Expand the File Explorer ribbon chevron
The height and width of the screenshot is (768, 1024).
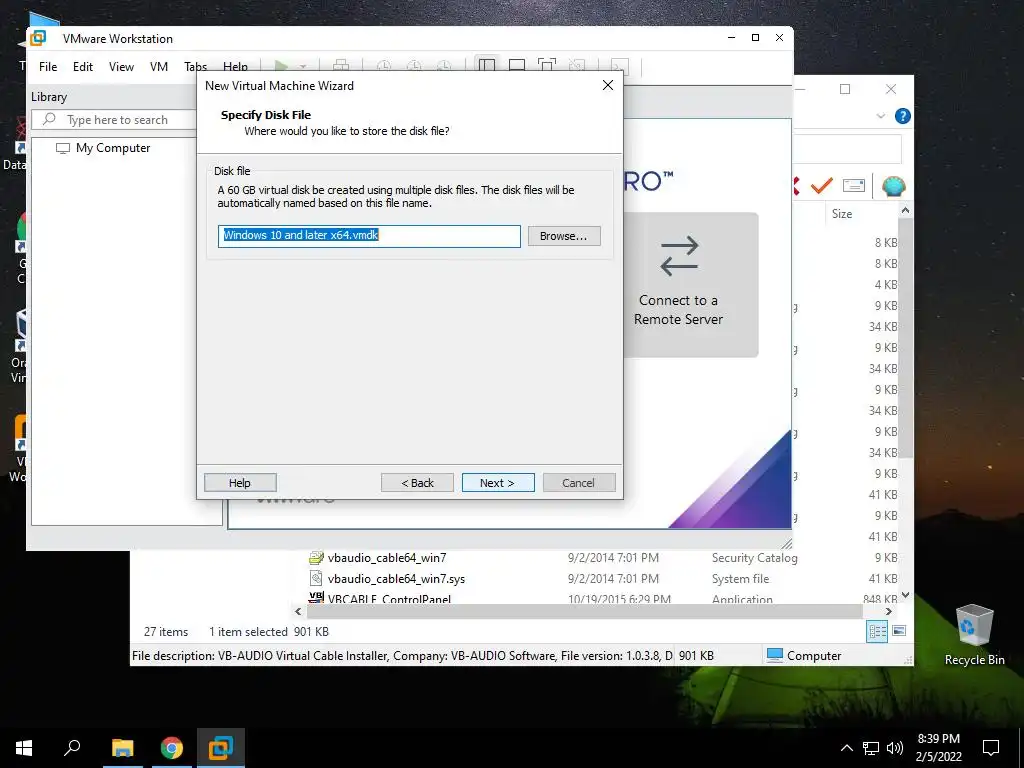[880, 116]
